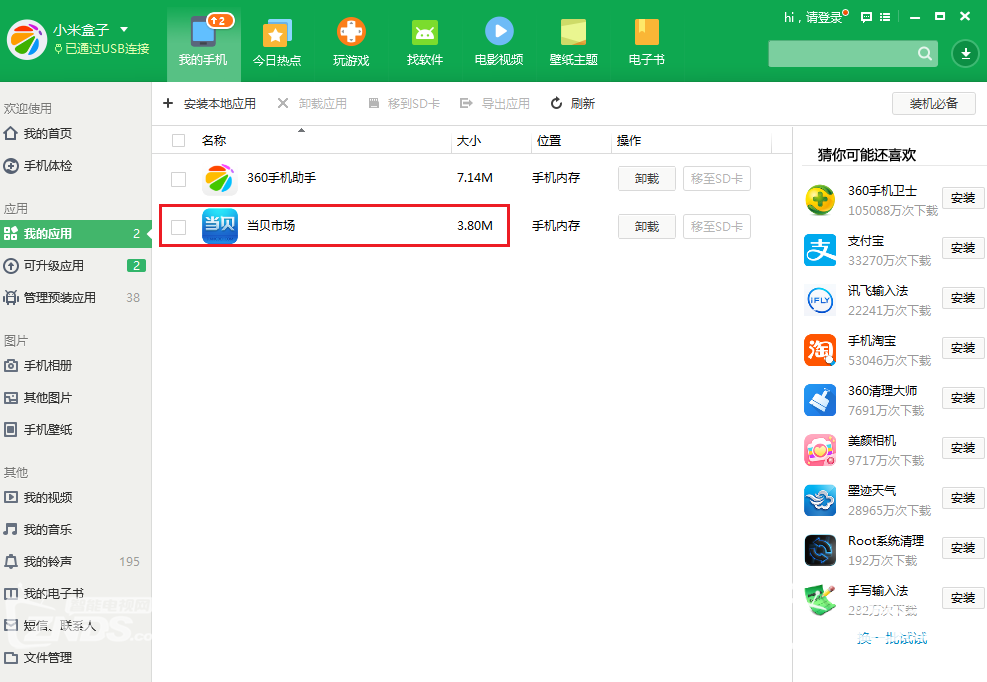Uninstall 当贝市场 with 卸载 button

[x=646, y=227]
